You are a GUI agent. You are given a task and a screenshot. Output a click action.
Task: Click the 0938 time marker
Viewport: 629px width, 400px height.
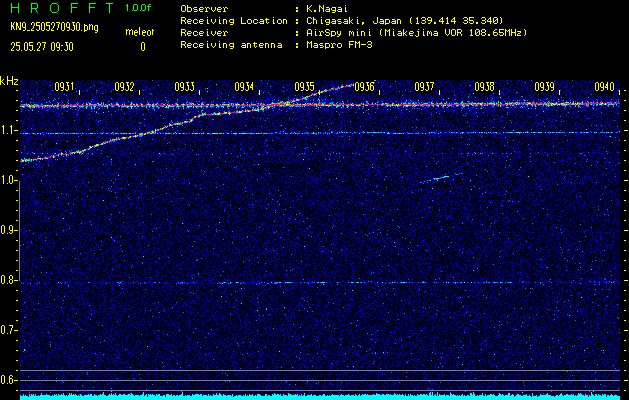(x=484, y=87)
